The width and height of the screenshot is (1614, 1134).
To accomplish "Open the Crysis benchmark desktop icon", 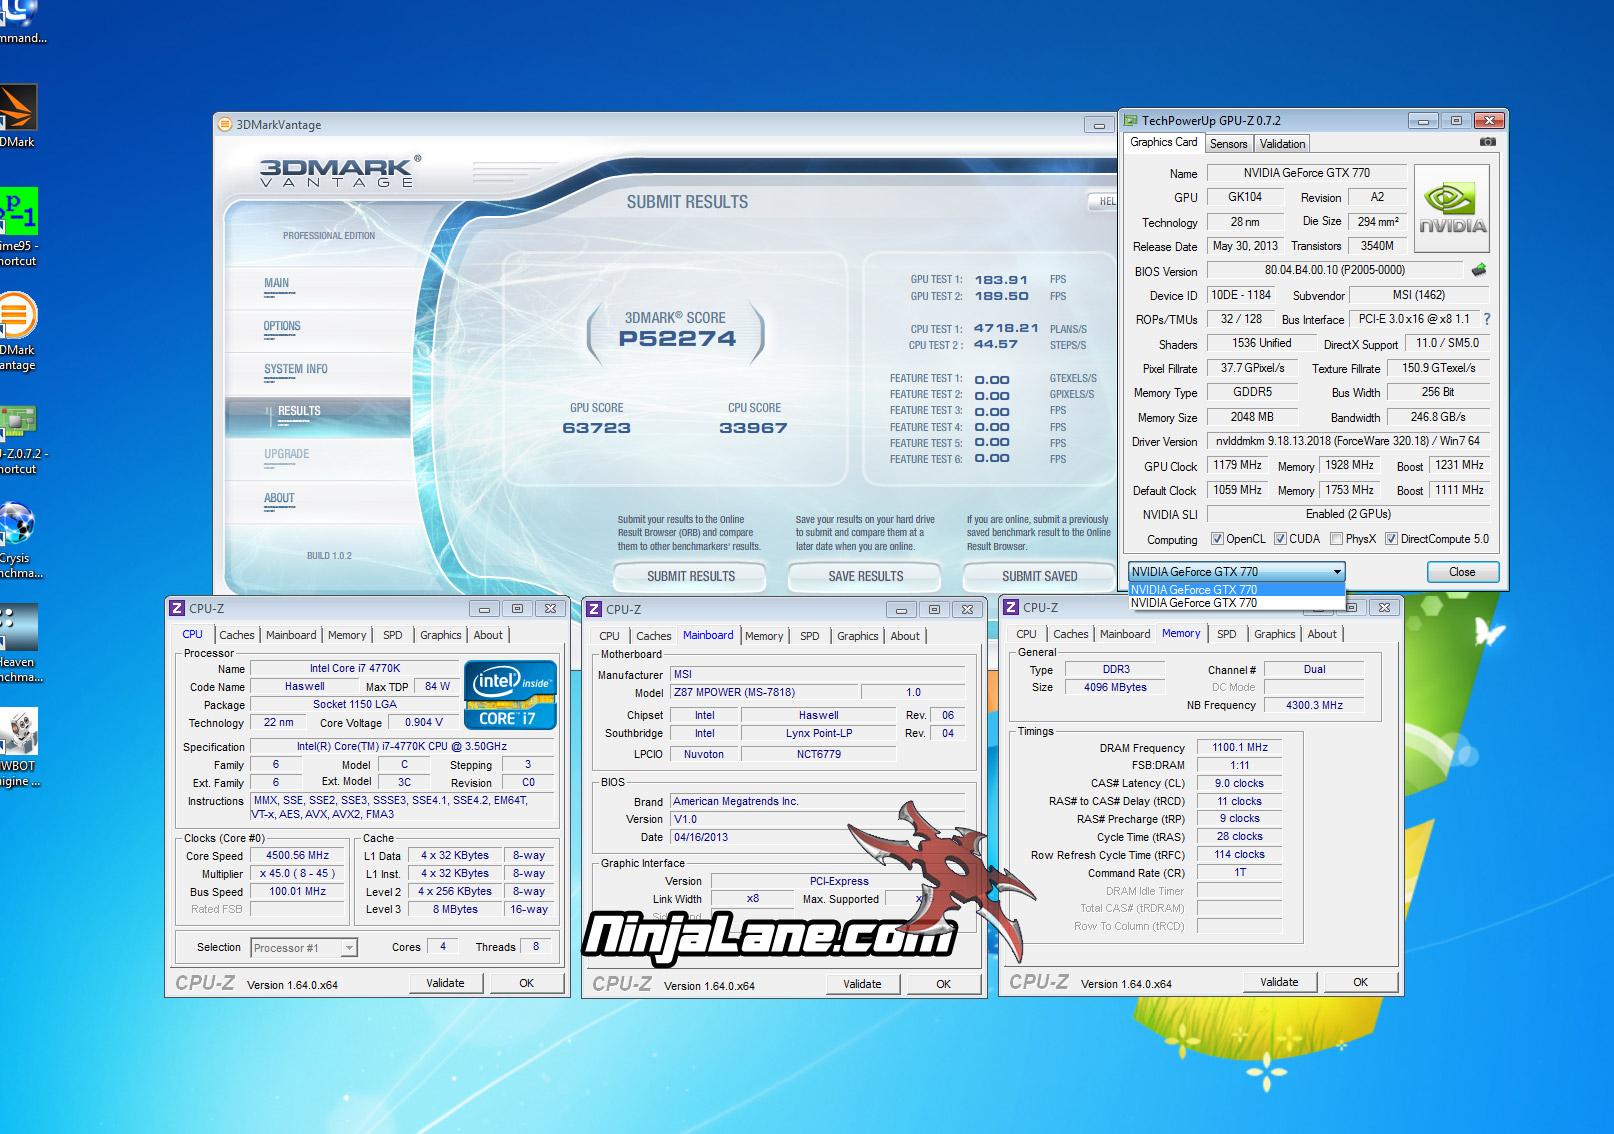I will [17, 525].
